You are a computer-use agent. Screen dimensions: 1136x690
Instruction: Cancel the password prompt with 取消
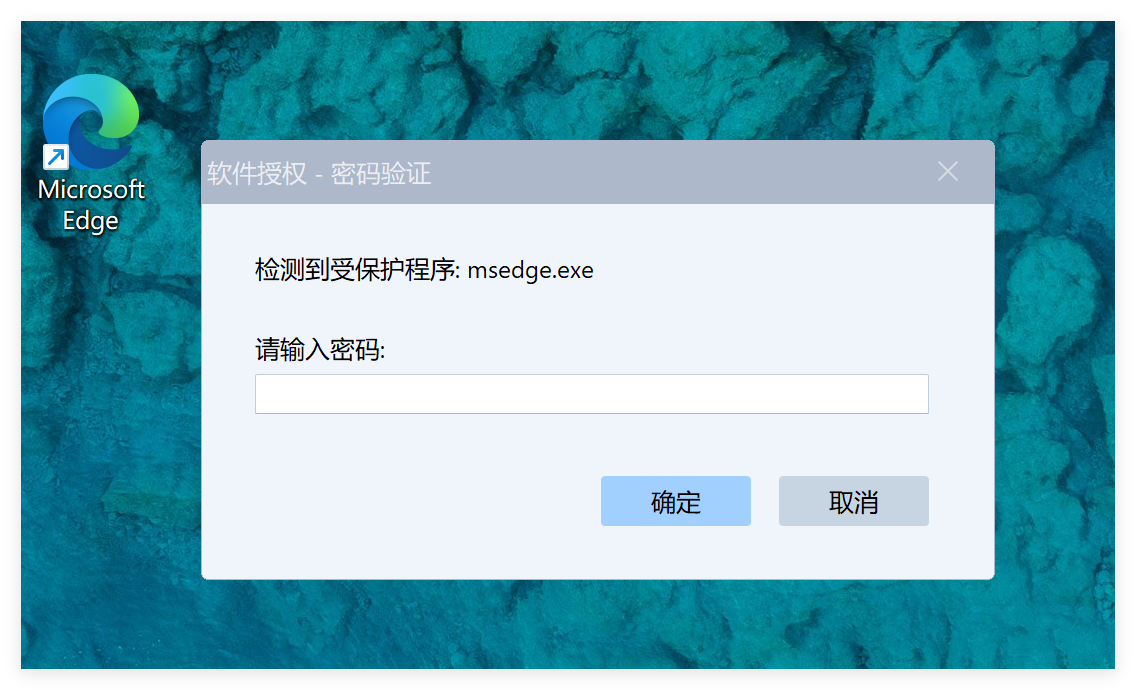tap(853, 501)
